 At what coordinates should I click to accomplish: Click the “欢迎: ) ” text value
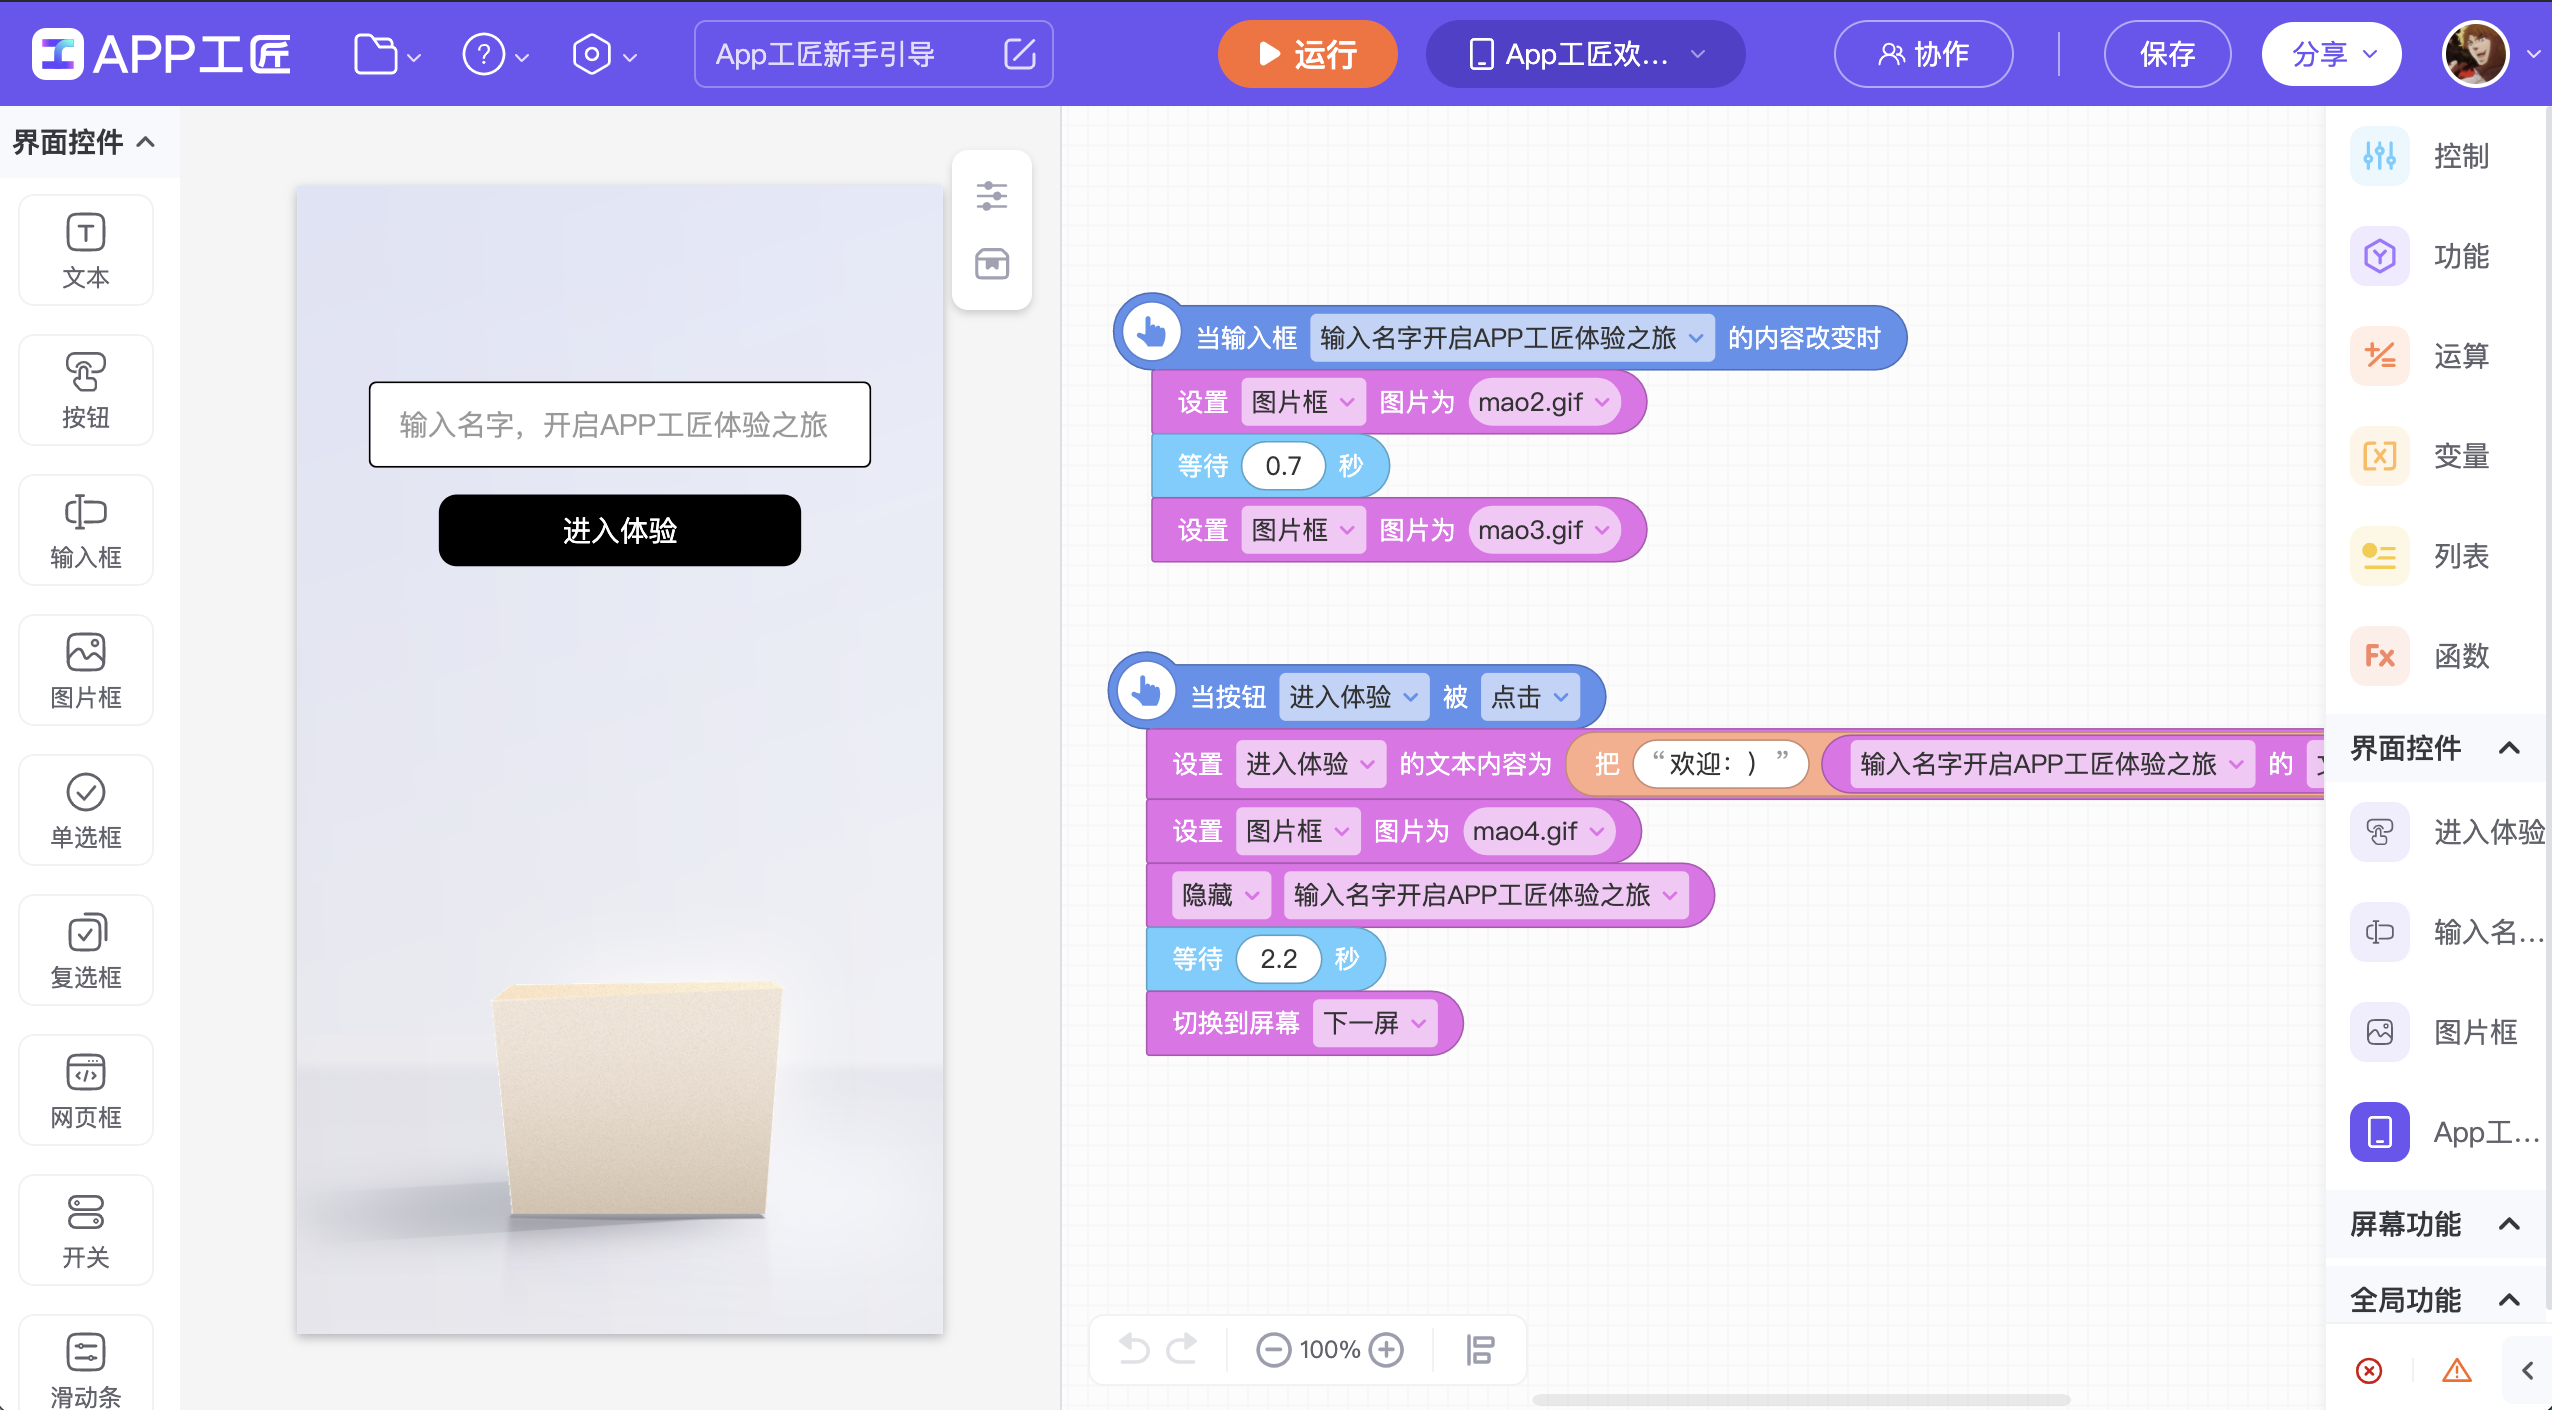coord(1720,764)
